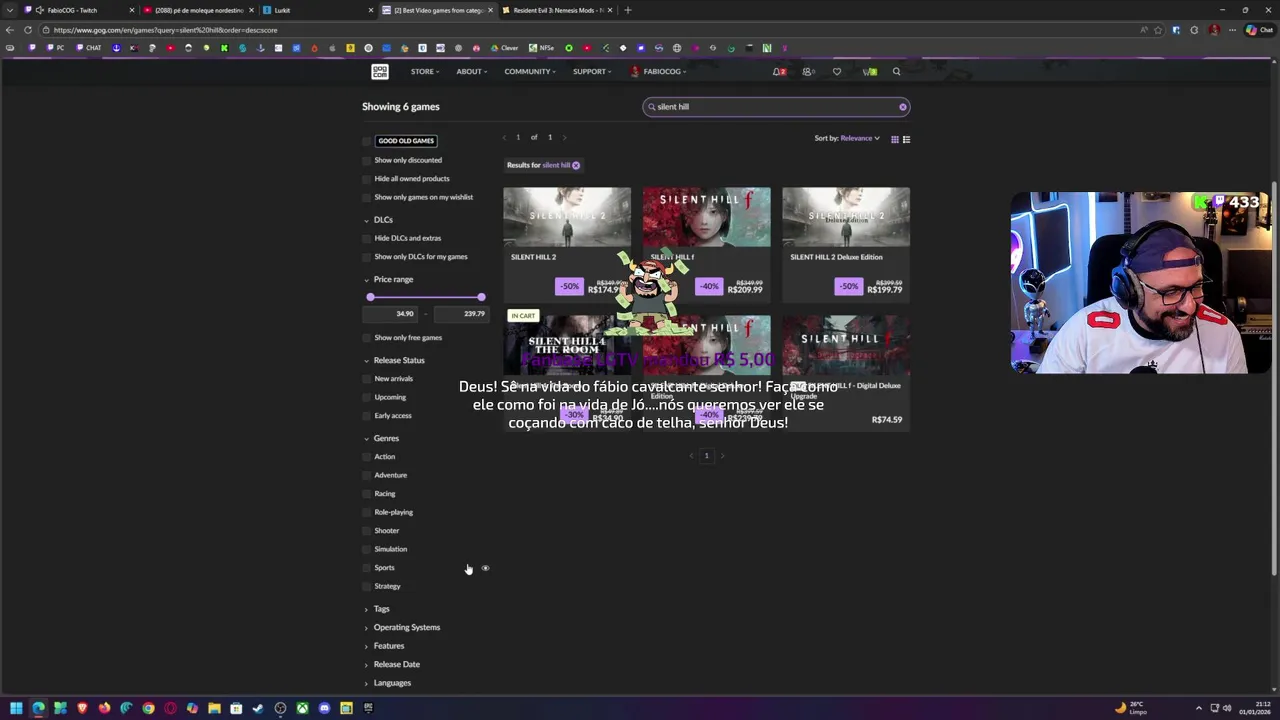
Task: Open GOG notifications bell icon
Action: click(779, 71)
